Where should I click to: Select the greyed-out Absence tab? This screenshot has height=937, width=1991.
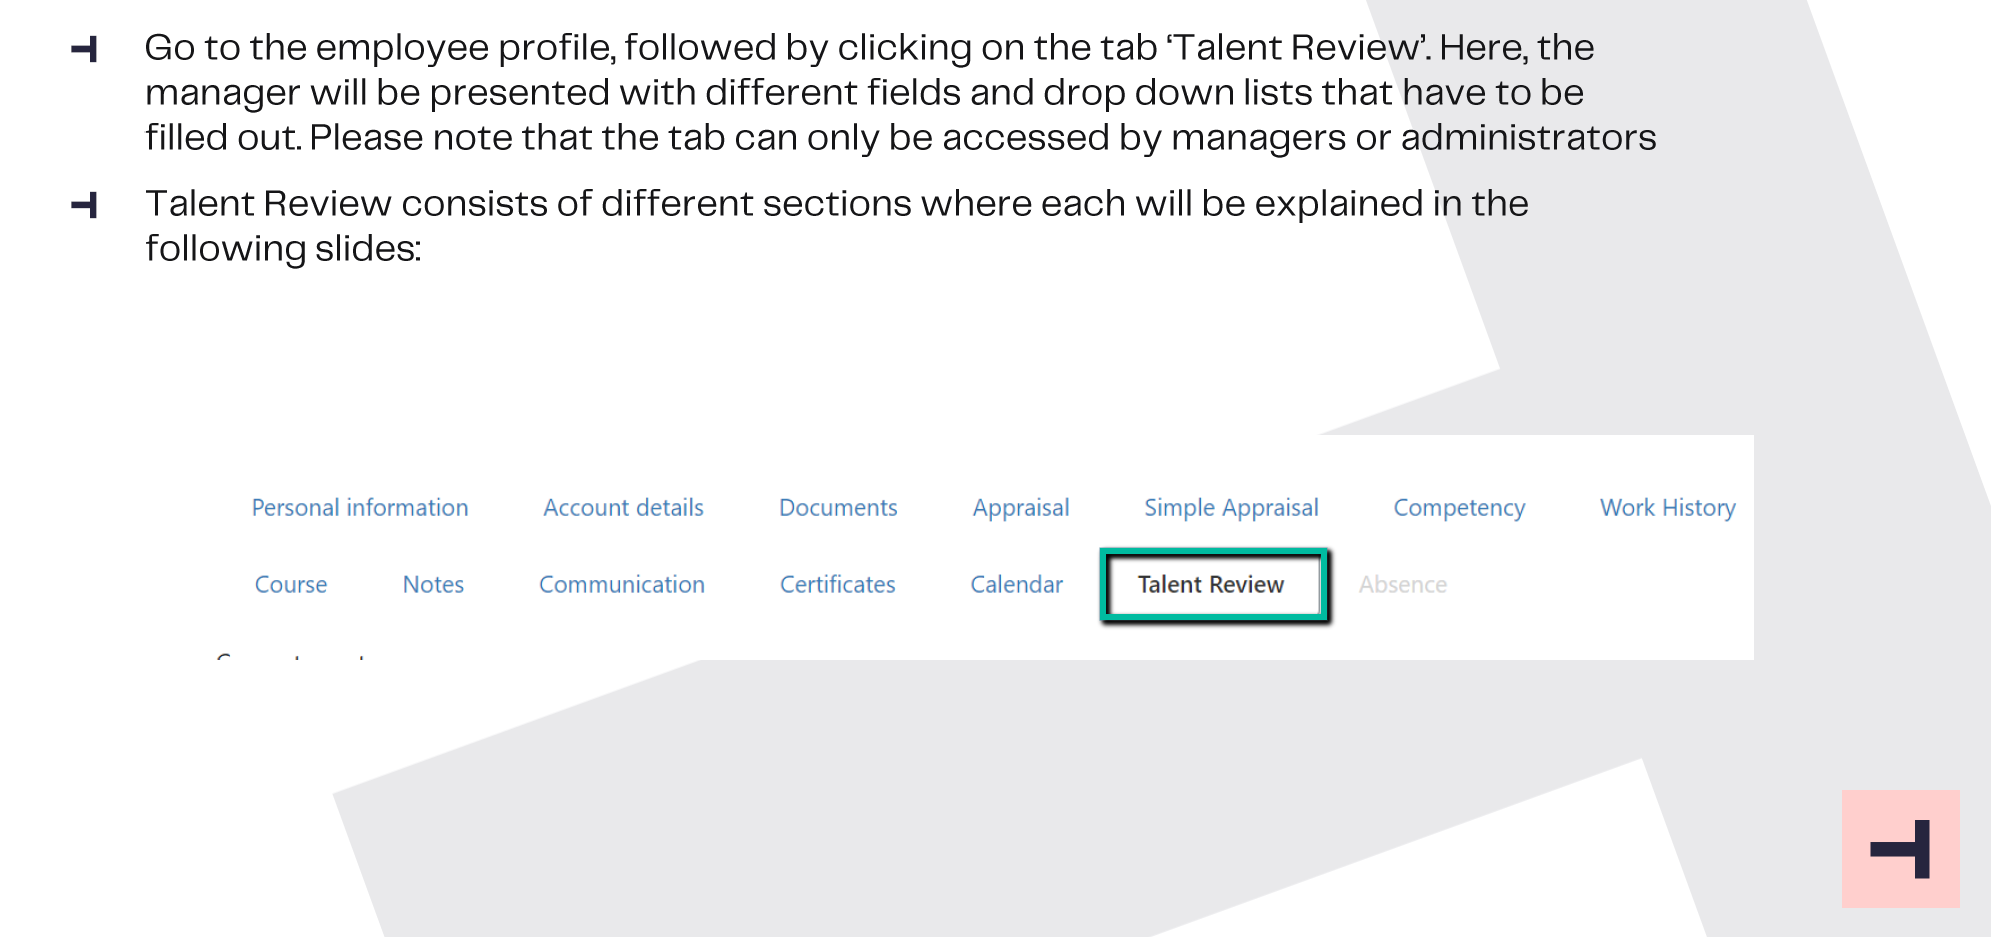1403,585
